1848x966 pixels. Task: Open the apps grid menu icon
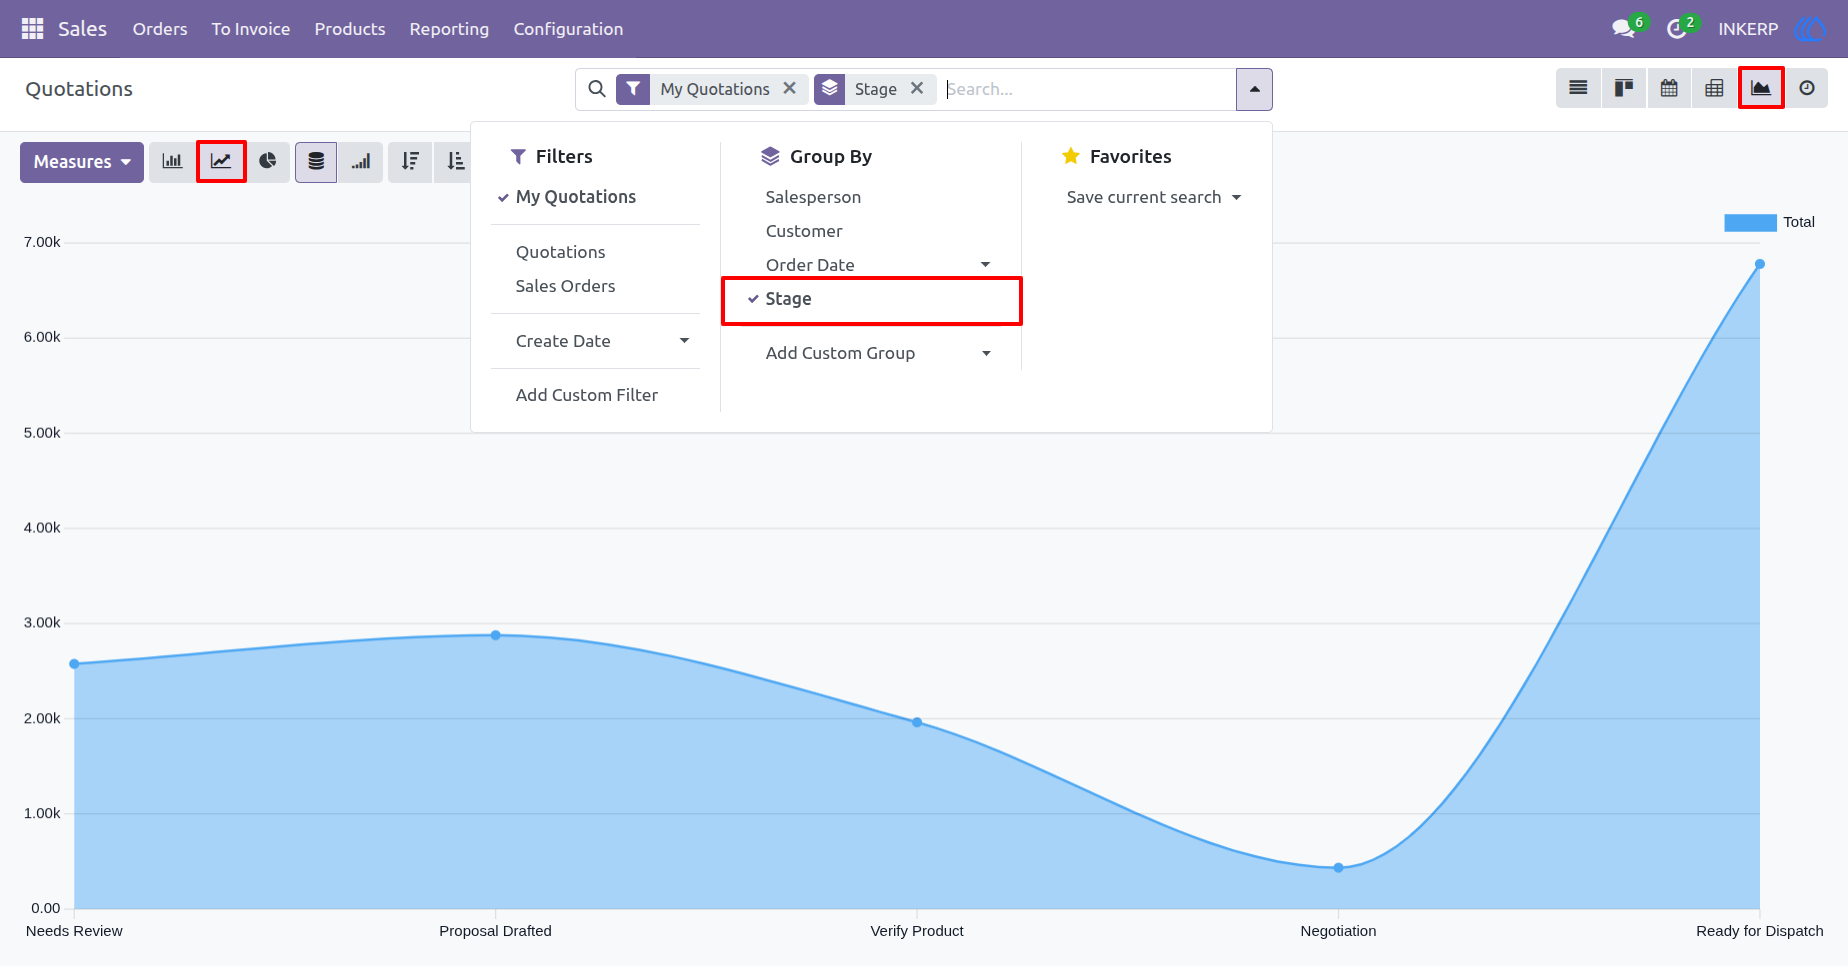[32, 29]
